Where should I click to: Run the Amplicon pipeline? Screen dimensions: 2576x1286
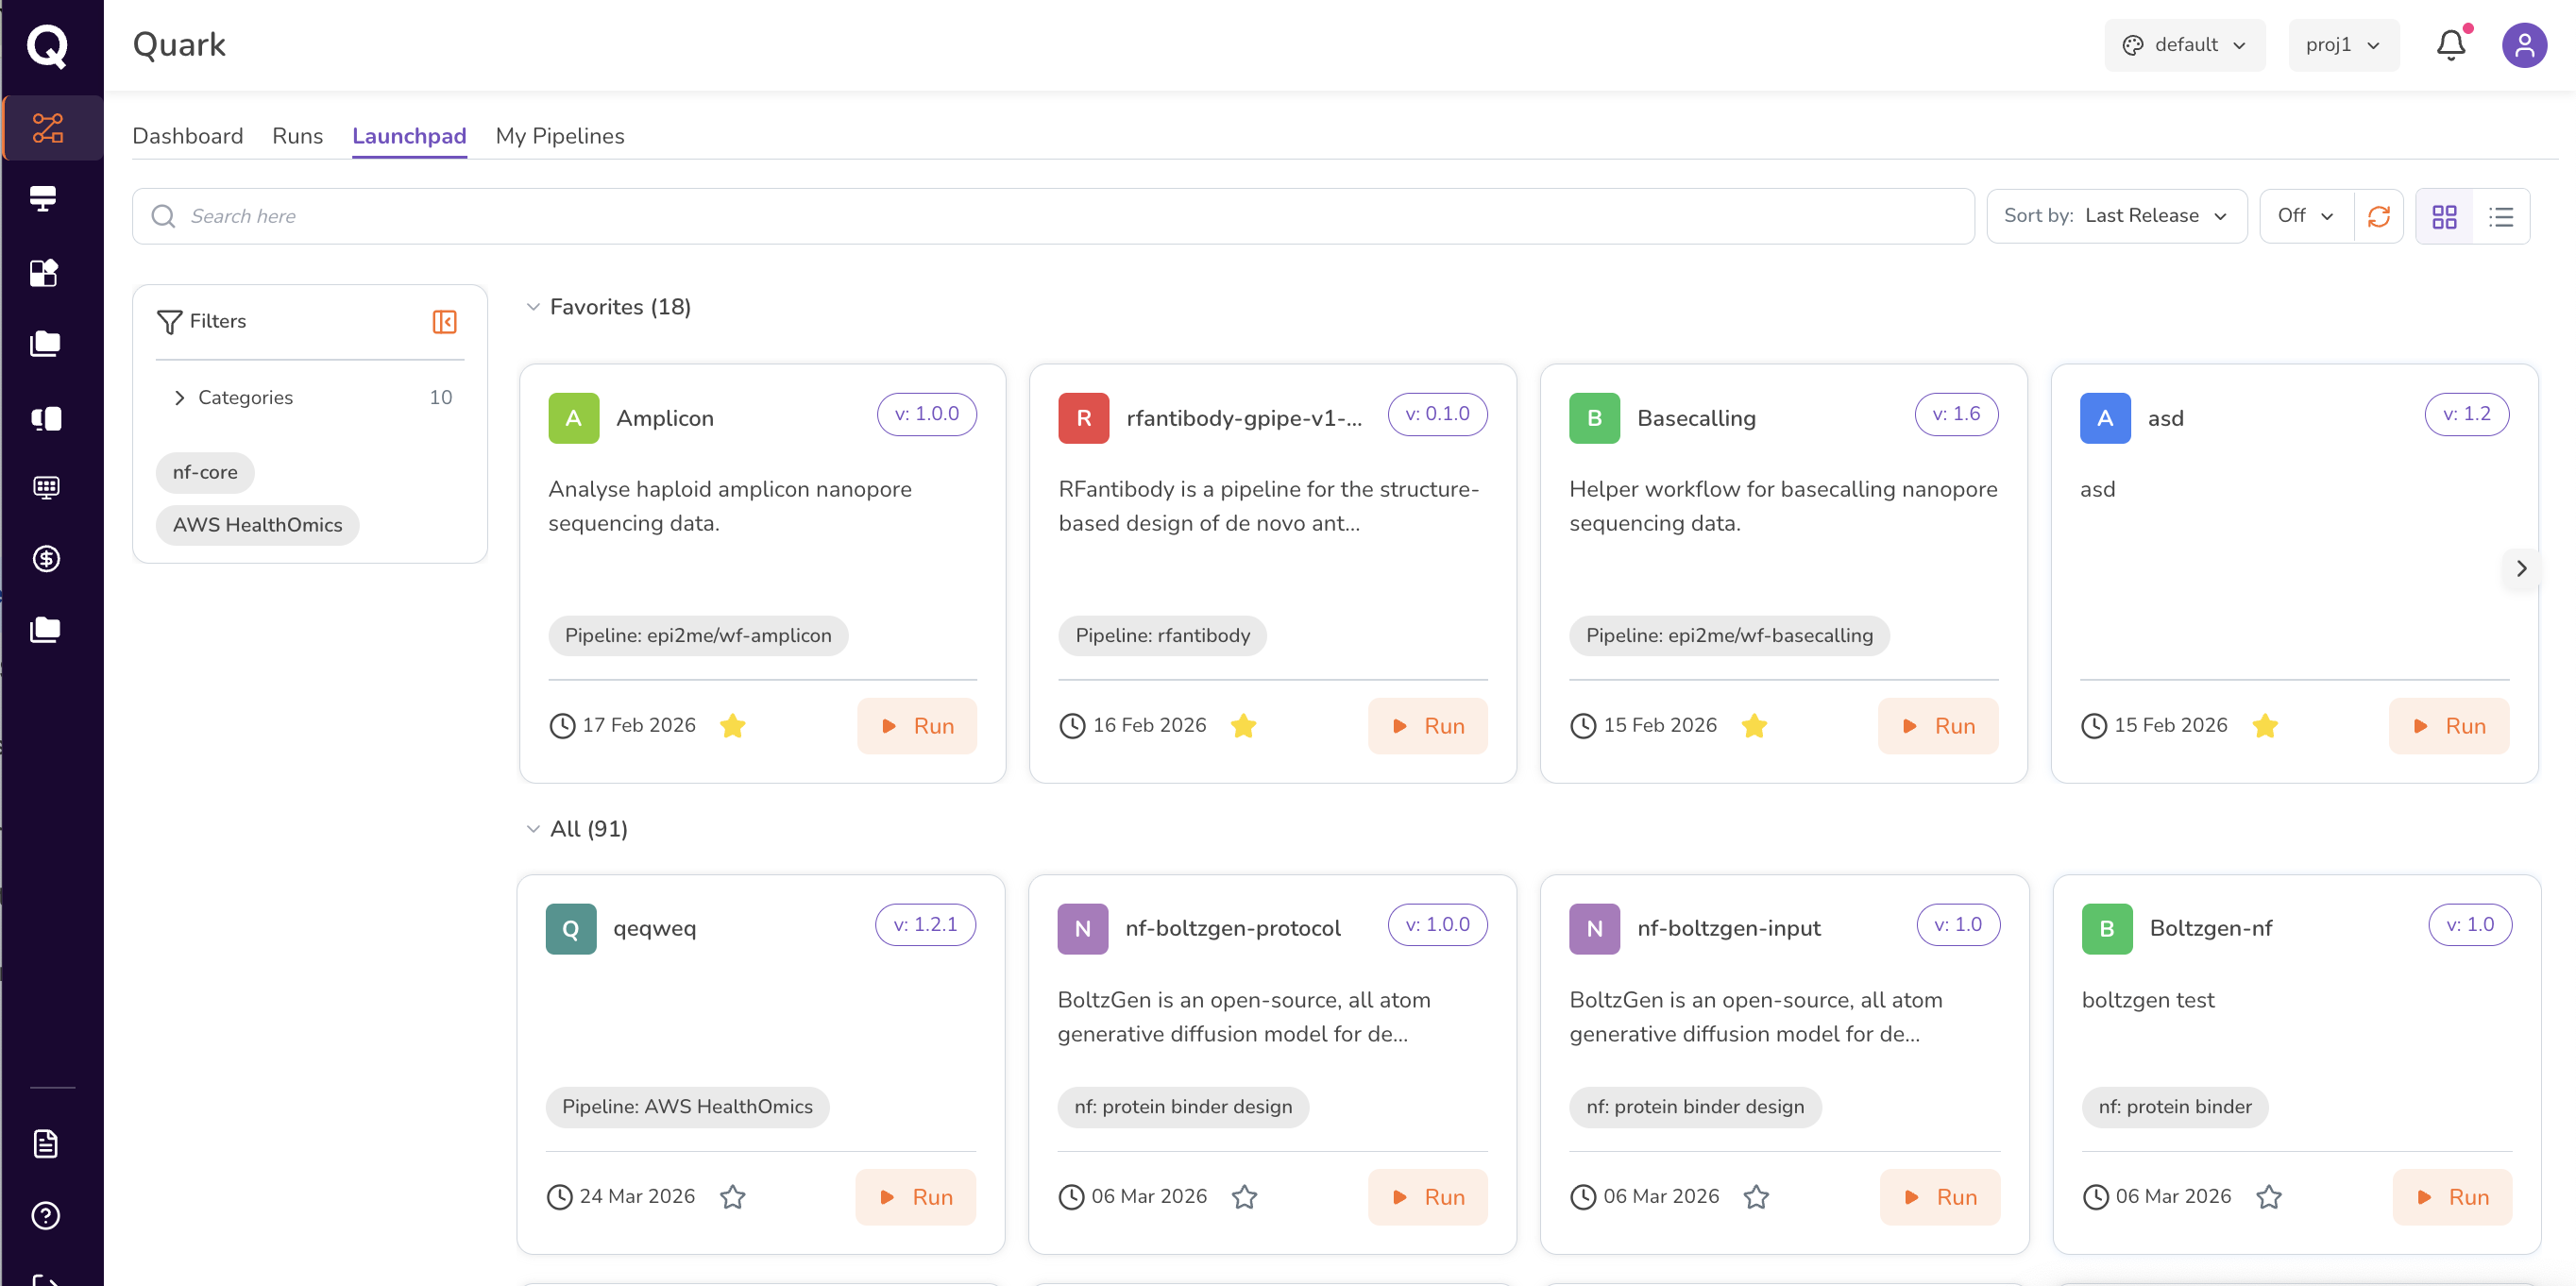click(916, 726)
